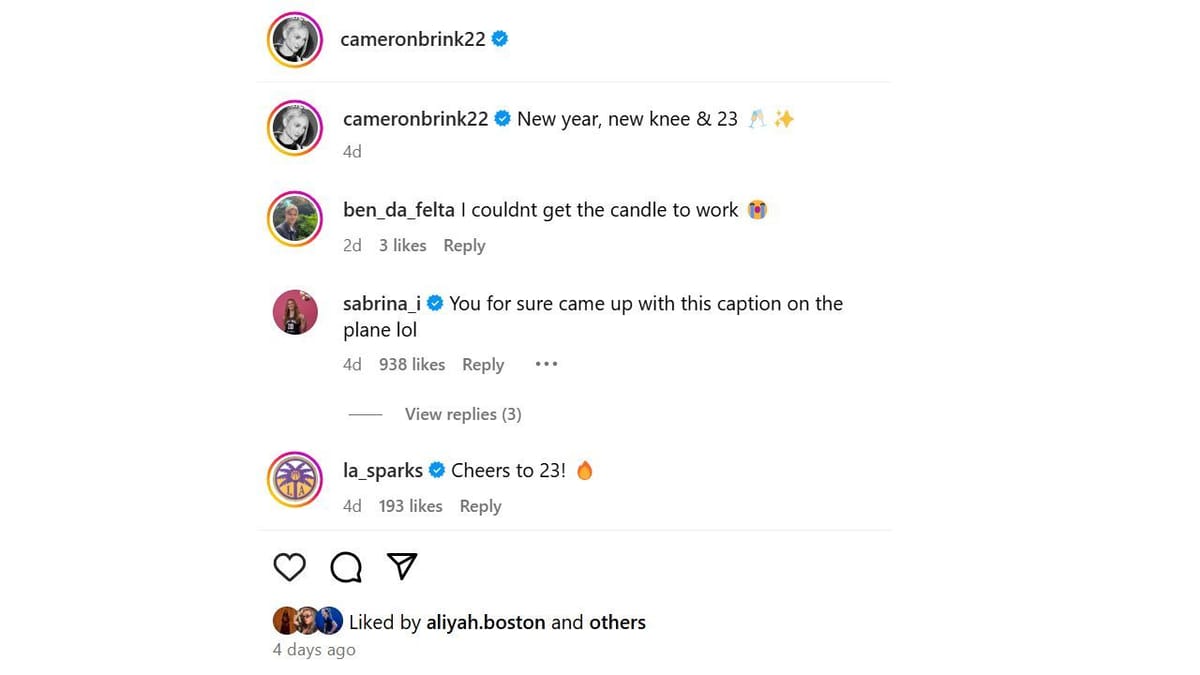The image size is (1200, 675).
Task: Reply to la_sparks' comment
Action: click(x=480, y=506)
